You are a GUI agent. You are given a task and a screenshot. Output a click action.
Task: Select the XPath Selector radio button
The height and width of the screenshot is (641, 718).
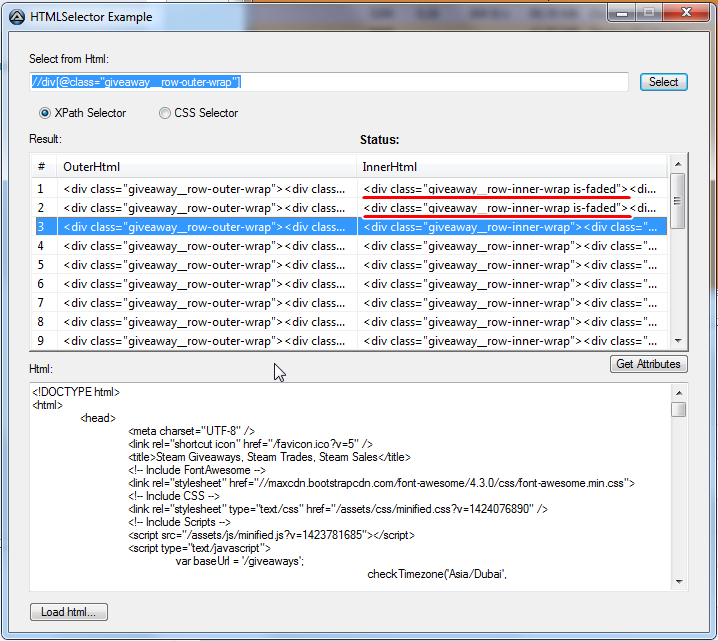pyautogui.click(x=45, y=113)
